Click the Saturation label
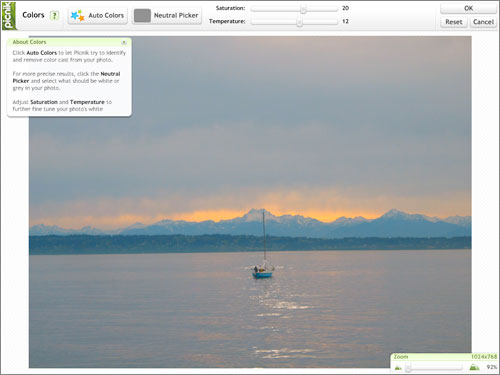500x375 pixels. [230, 8]
